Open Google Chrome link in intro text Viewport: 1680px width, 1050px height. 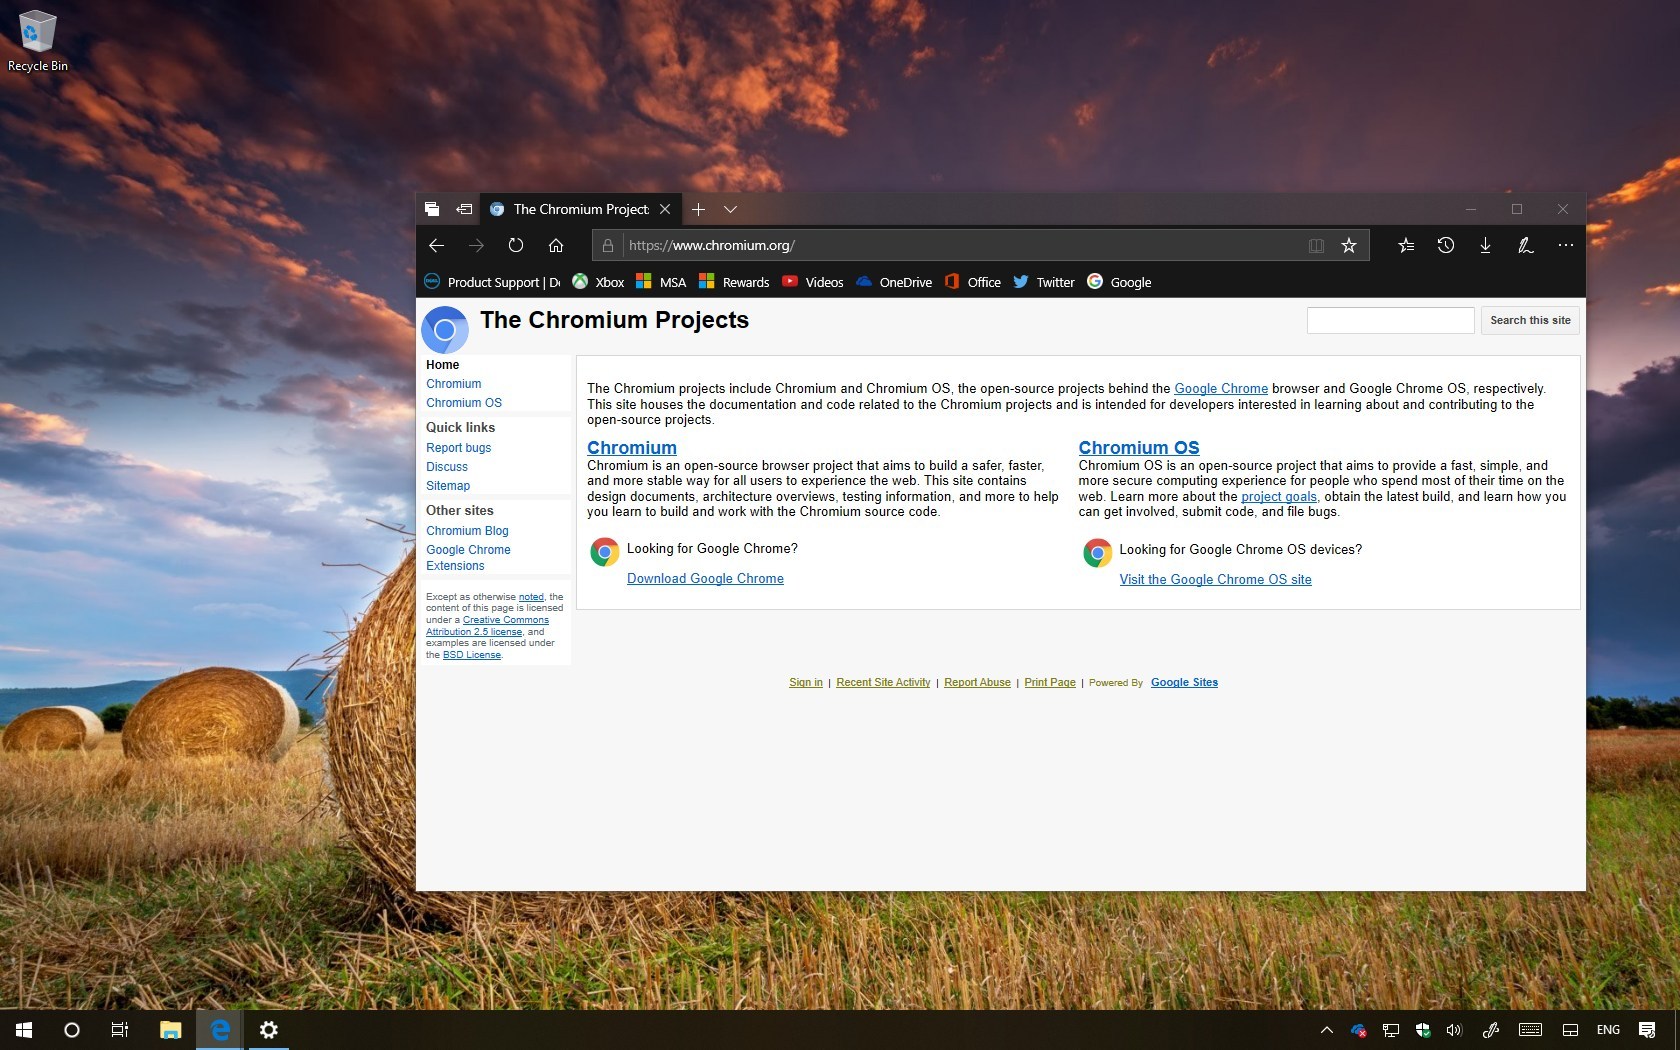tap(1221, 389)
